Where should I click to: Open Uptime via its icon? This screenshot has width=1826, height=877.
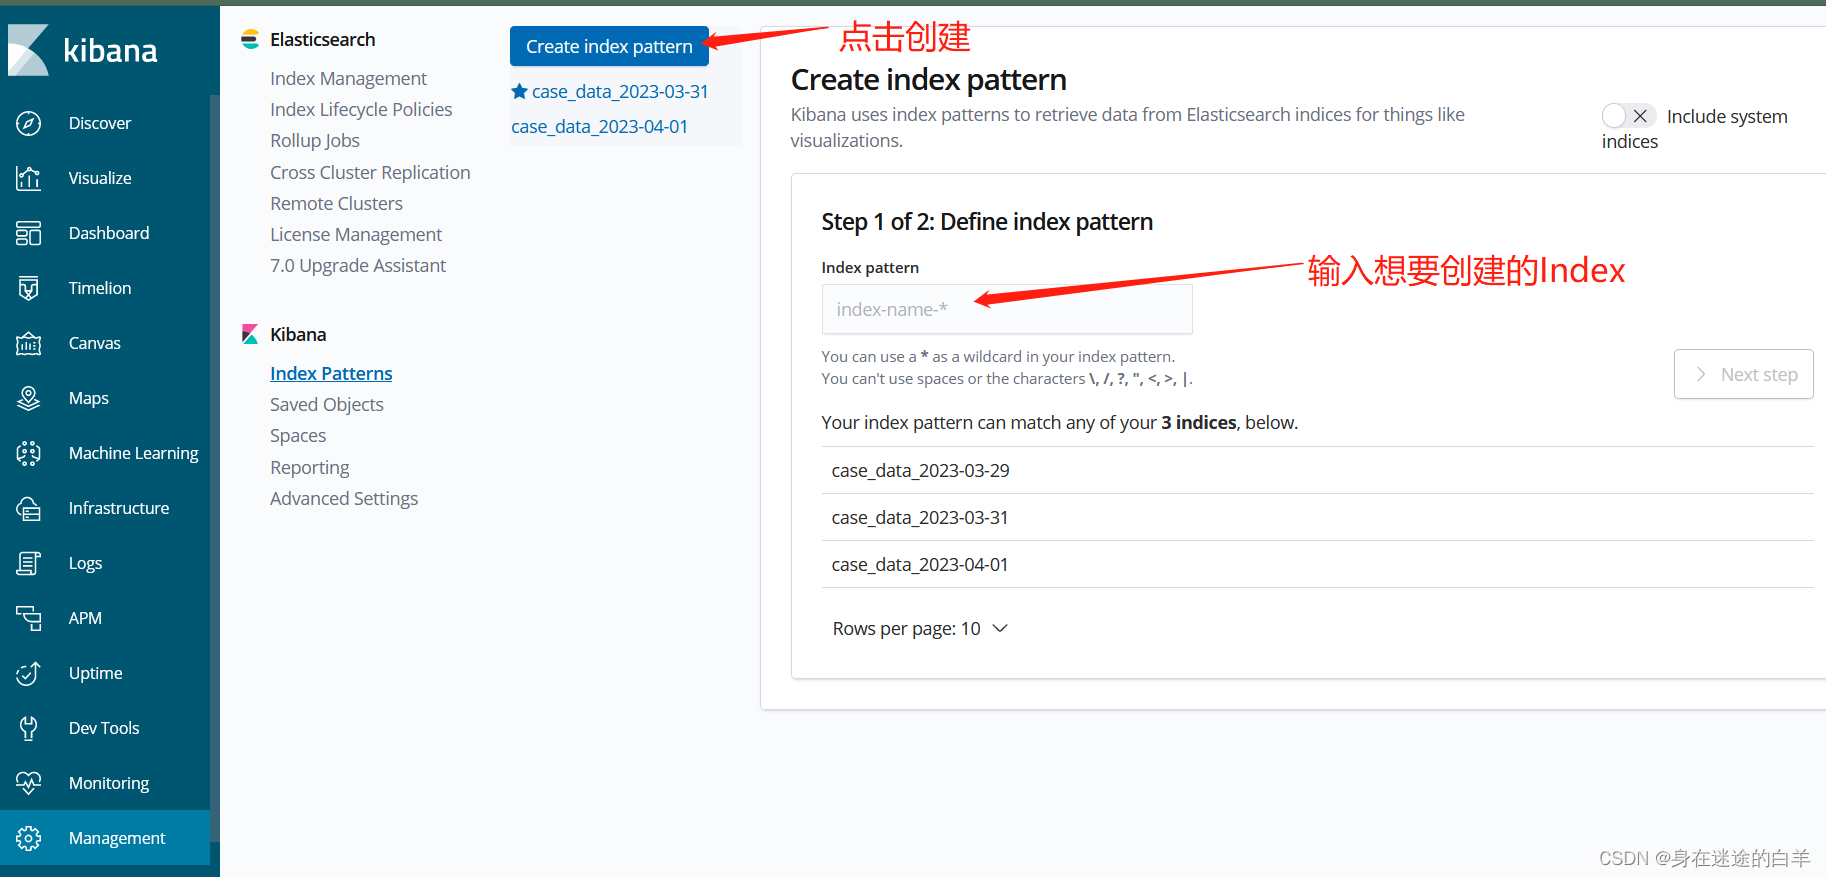(x=29, y=673)
